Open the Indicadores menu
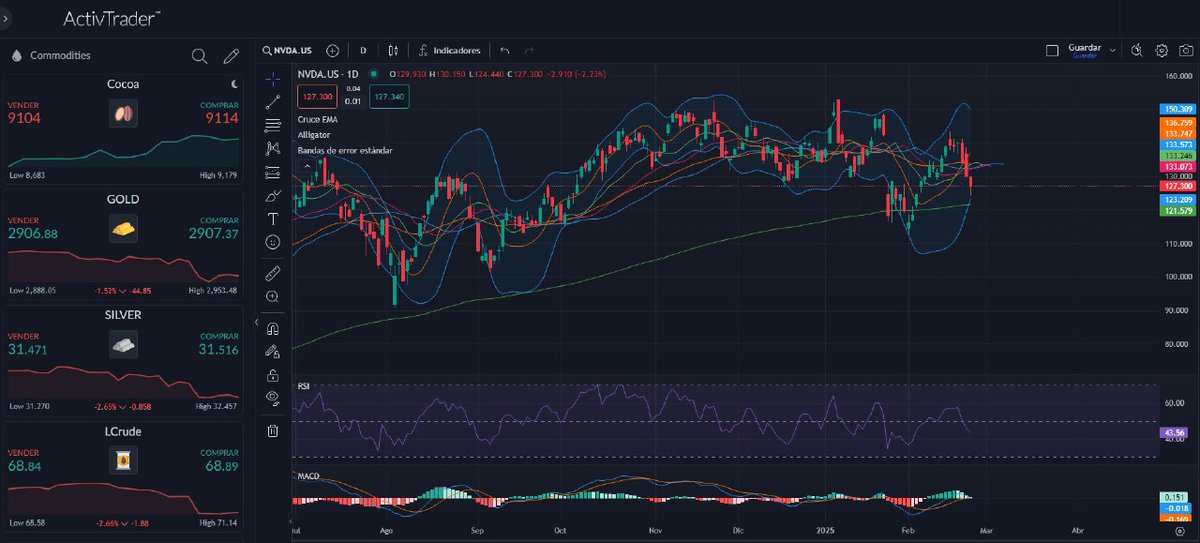 [450, 50]
